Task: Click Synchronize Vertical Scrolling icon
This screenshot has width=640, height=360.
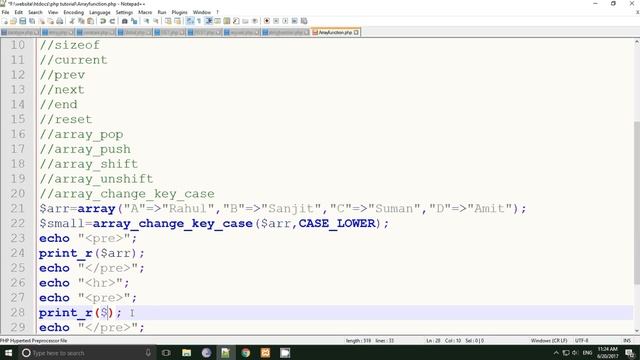Action: pyautogui.click(x=168, y=21)
